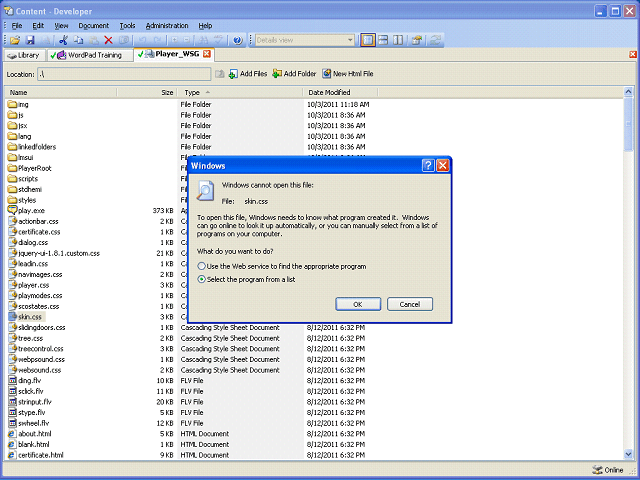The width and height of the screenshot is (640, 480).
Task: Click the Copy toolbar icon
Action: (78, 40)
